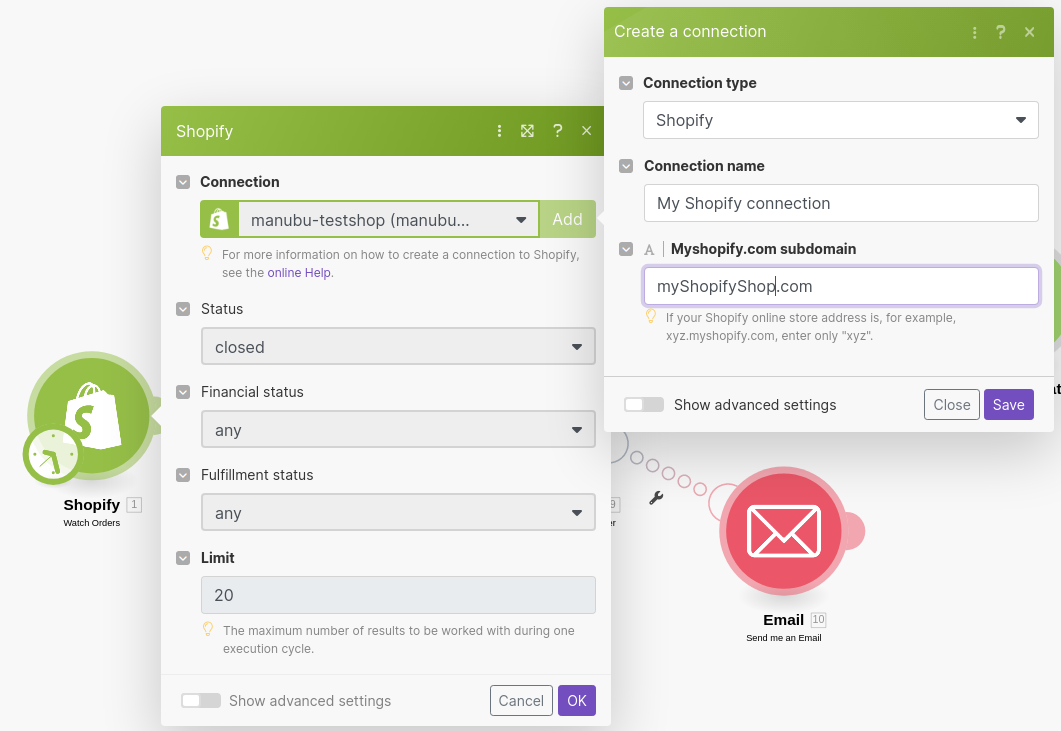The height and width of the screenshot is (731, 1061).
Task: Open three-dot menu in Create a connection dialog
Action: click(x=974, y=32)
